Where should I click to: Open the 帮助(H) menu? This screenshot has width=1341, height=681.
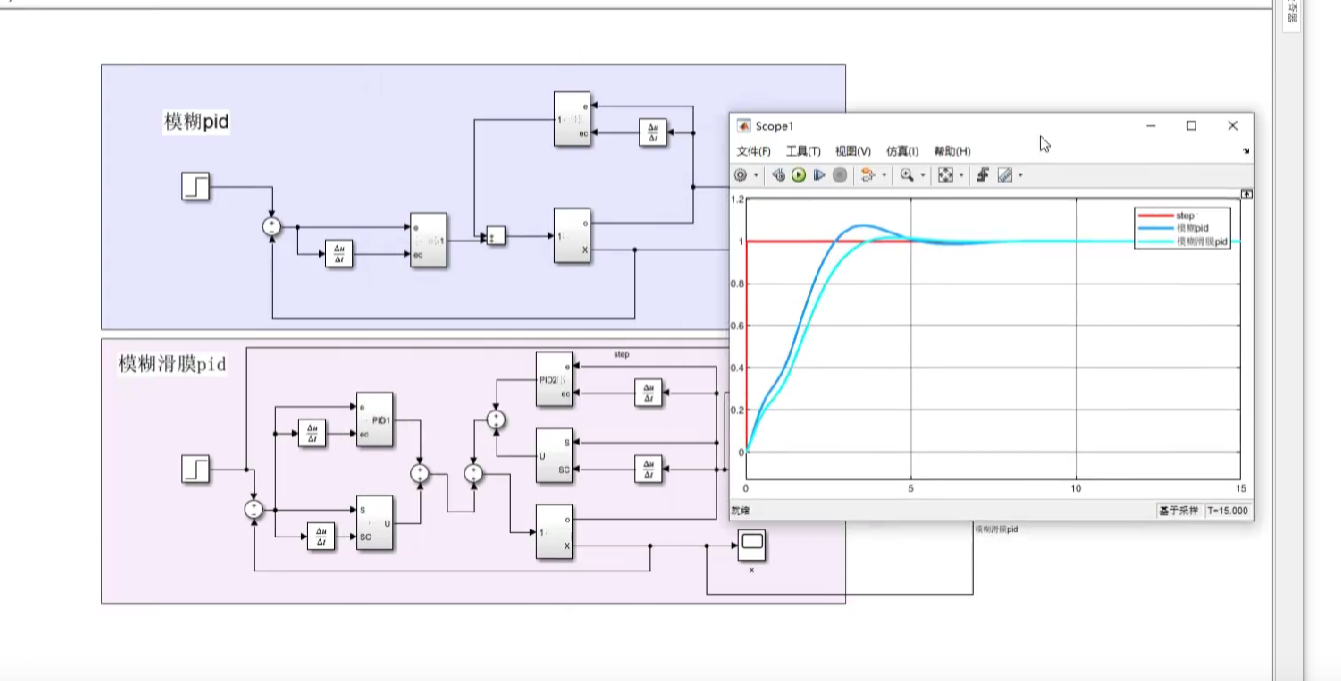(952, 151)
